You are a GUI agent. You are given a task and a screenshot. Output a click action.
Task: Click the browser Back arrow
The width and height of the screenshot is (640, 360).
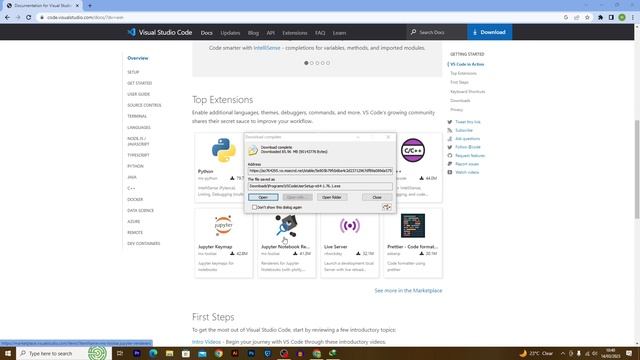coord(7,17)
